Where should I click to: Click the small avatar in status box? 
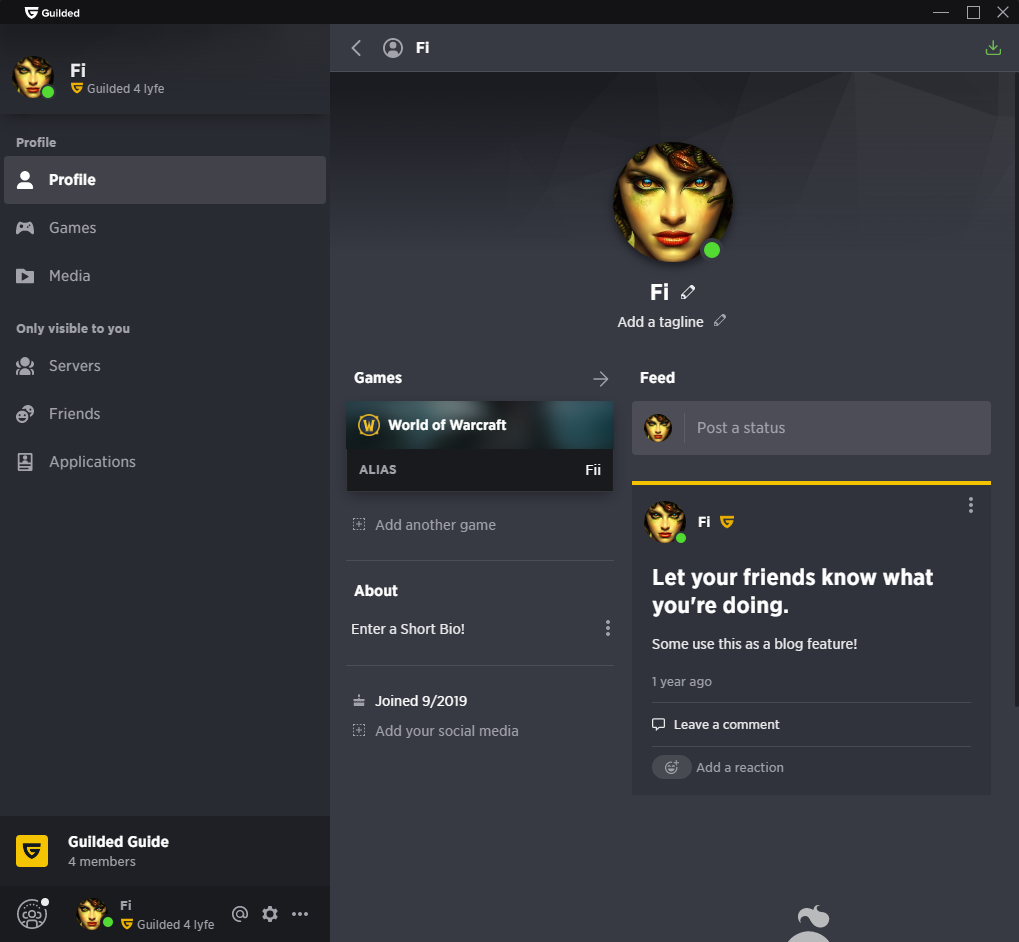point(658,428)
